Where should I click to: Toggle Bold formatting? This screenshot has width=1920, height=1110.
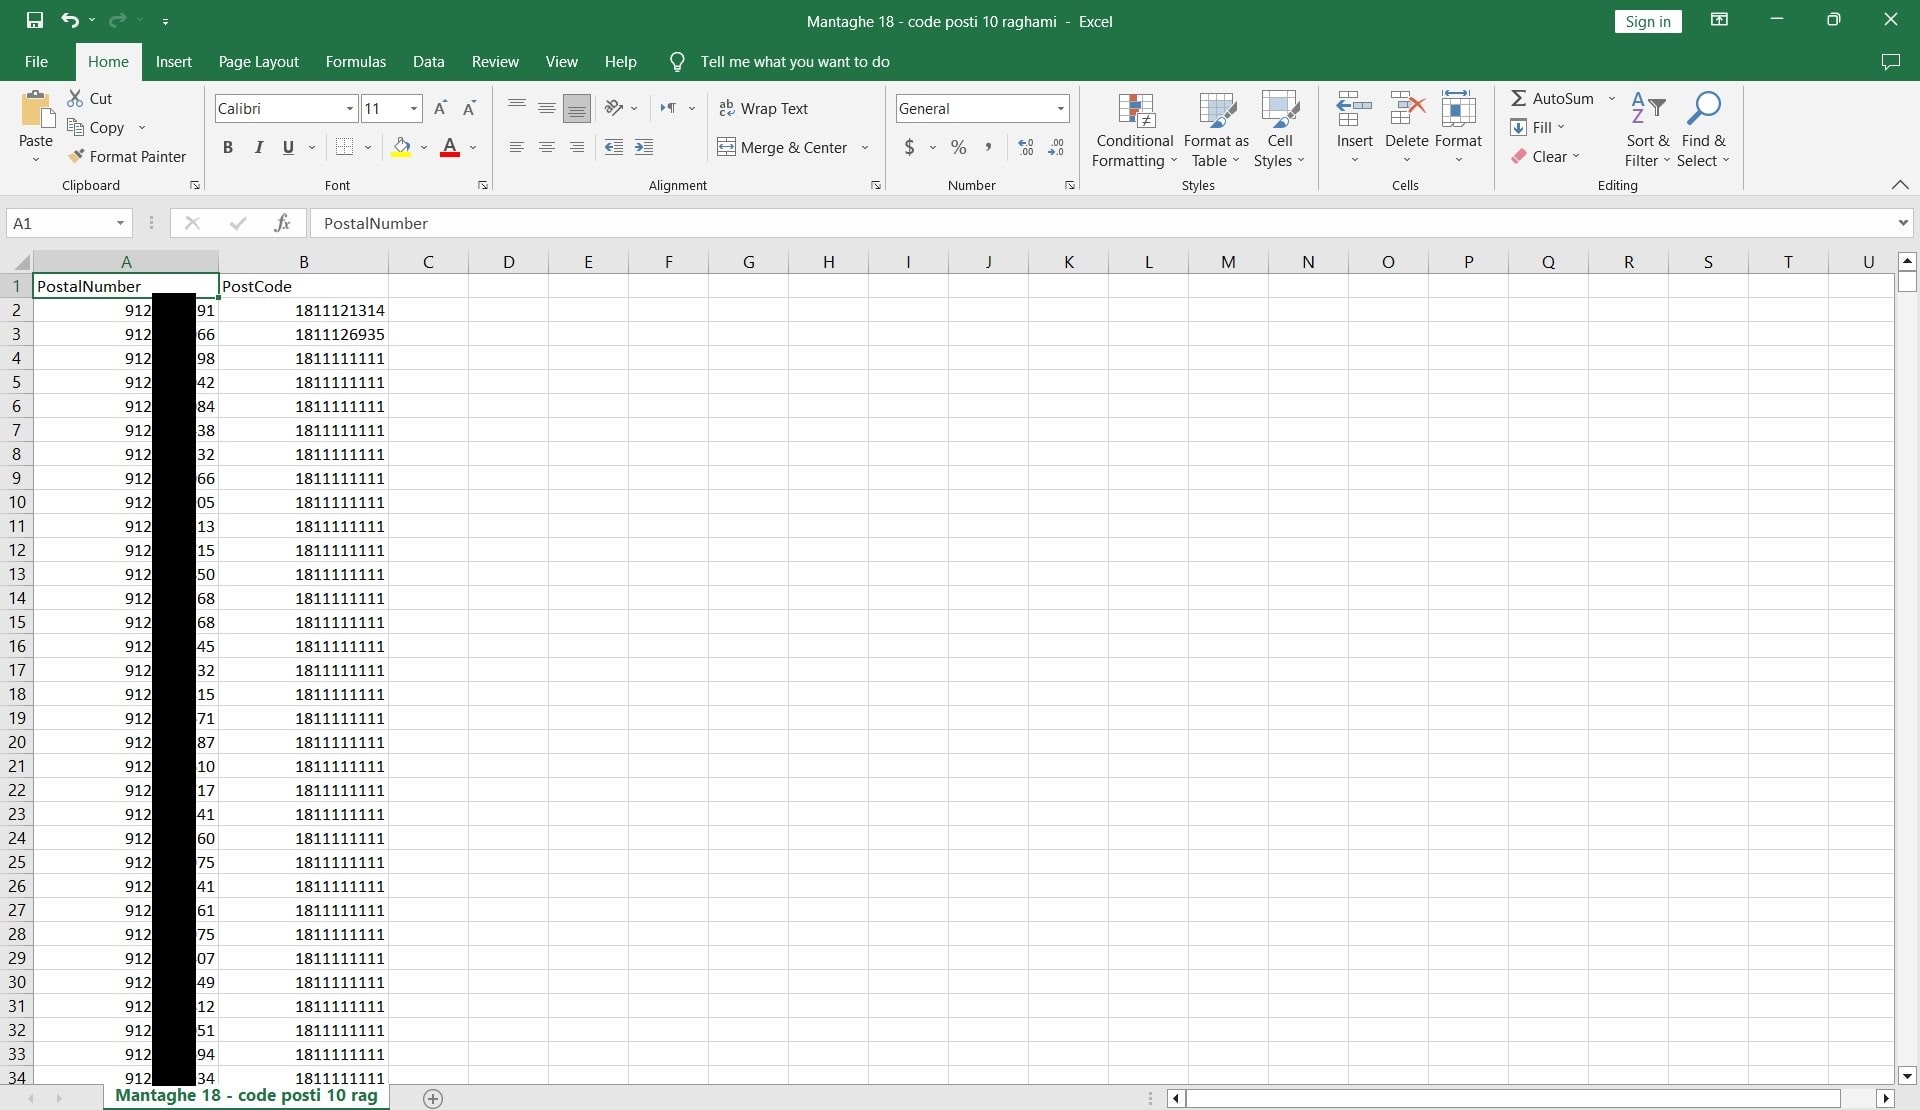pos(228,147)
